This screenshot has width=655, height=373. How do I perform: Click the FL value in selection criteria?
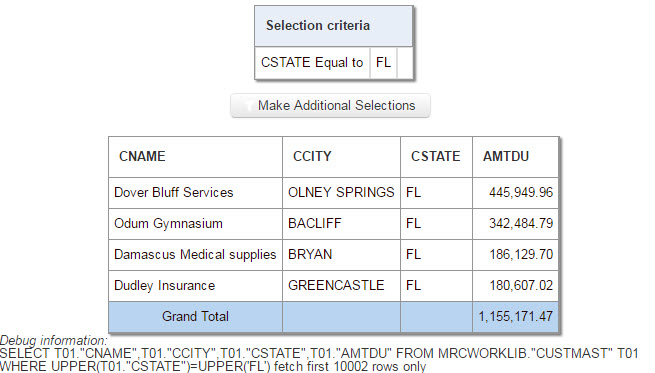383,63
